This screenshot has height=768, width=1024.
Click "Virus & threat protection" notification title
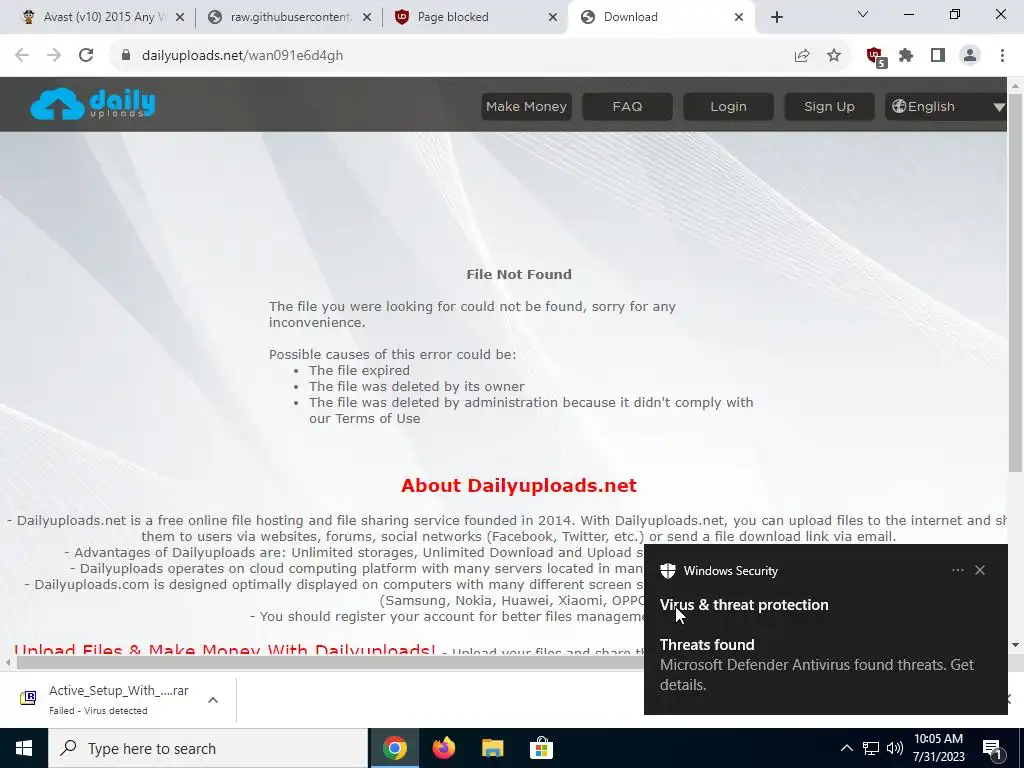point(744,605)
